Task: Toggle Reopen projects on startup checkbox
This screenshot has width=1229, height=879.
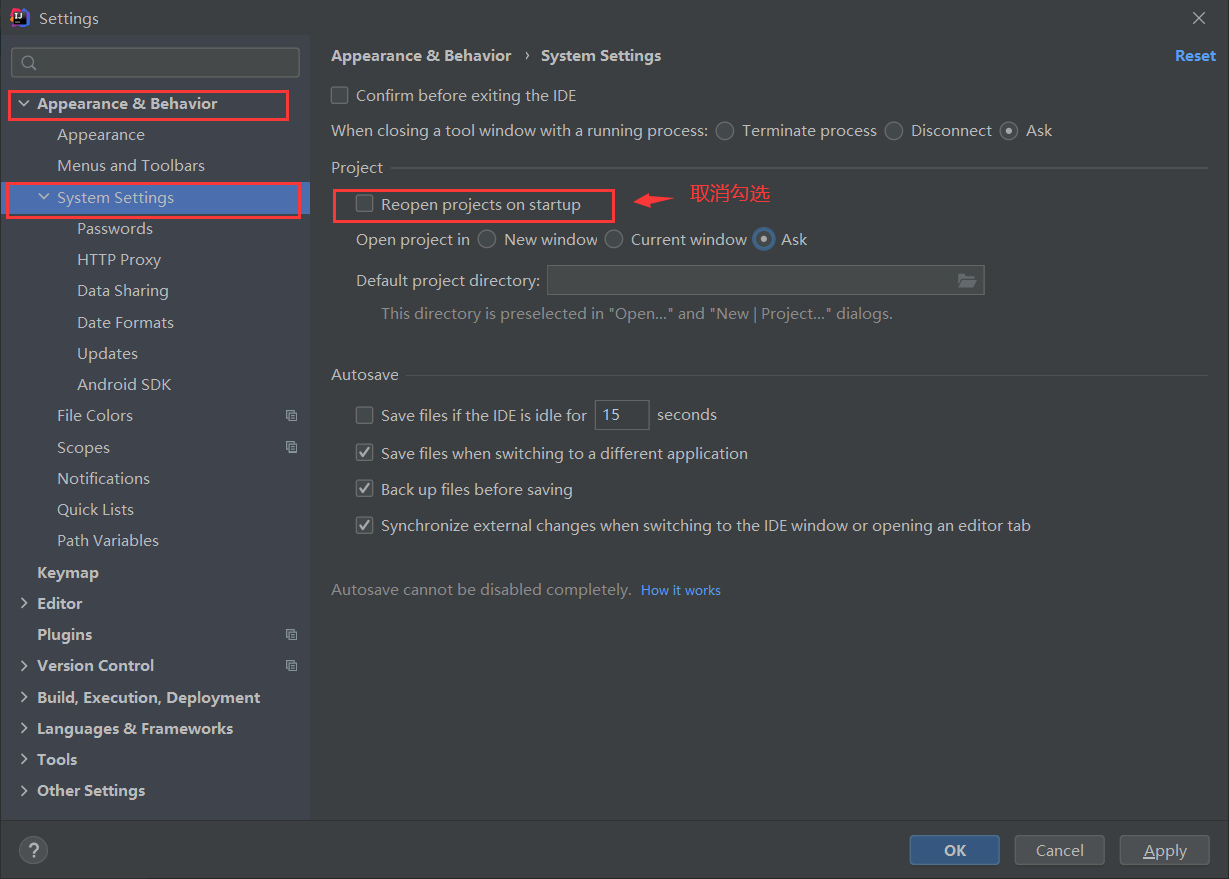Action: pyautogui.click(x=365, y=204)
